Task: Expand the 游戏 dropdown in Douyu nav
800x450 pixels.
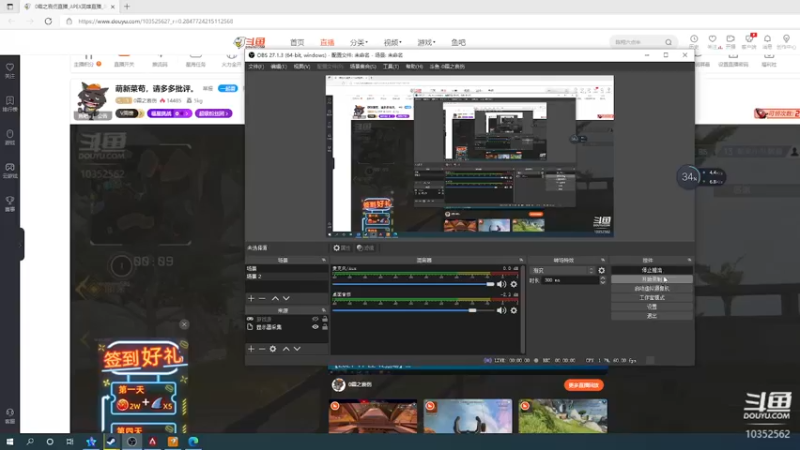Action: click(x=426, y=42)
